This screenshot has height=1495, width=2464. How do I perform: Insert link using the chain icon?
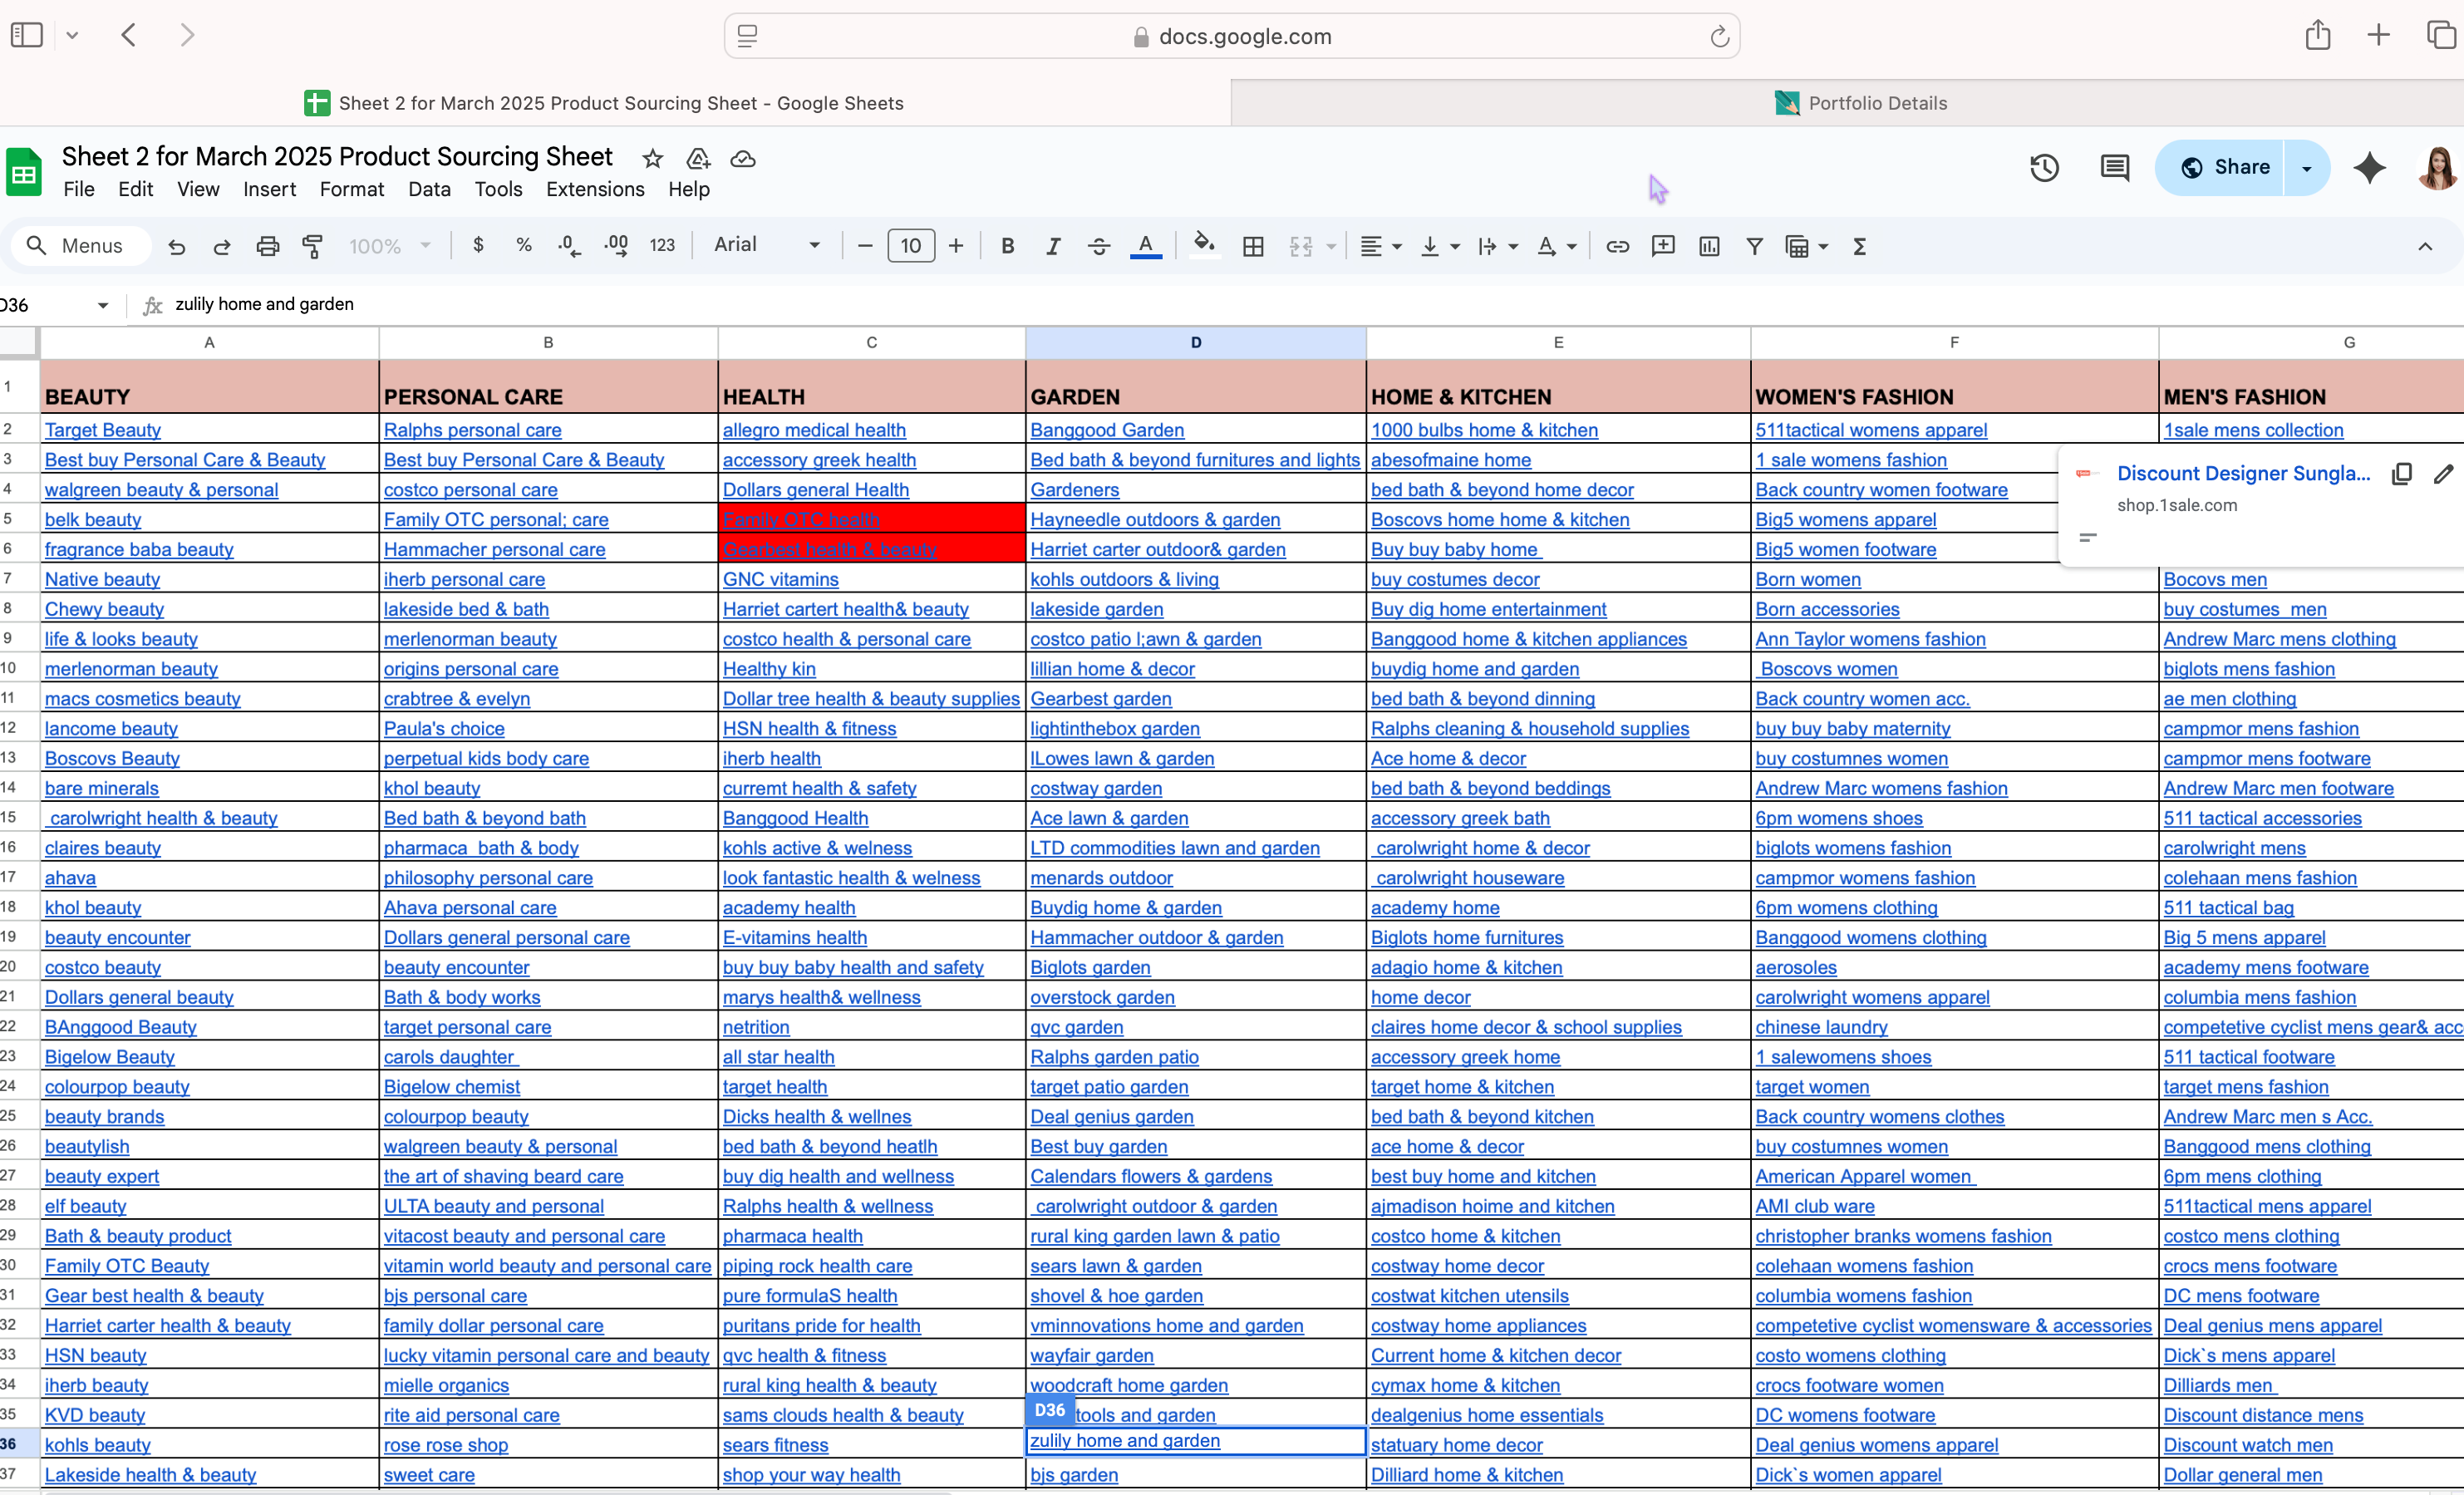pyautogui.click(x=1617, y=246)
